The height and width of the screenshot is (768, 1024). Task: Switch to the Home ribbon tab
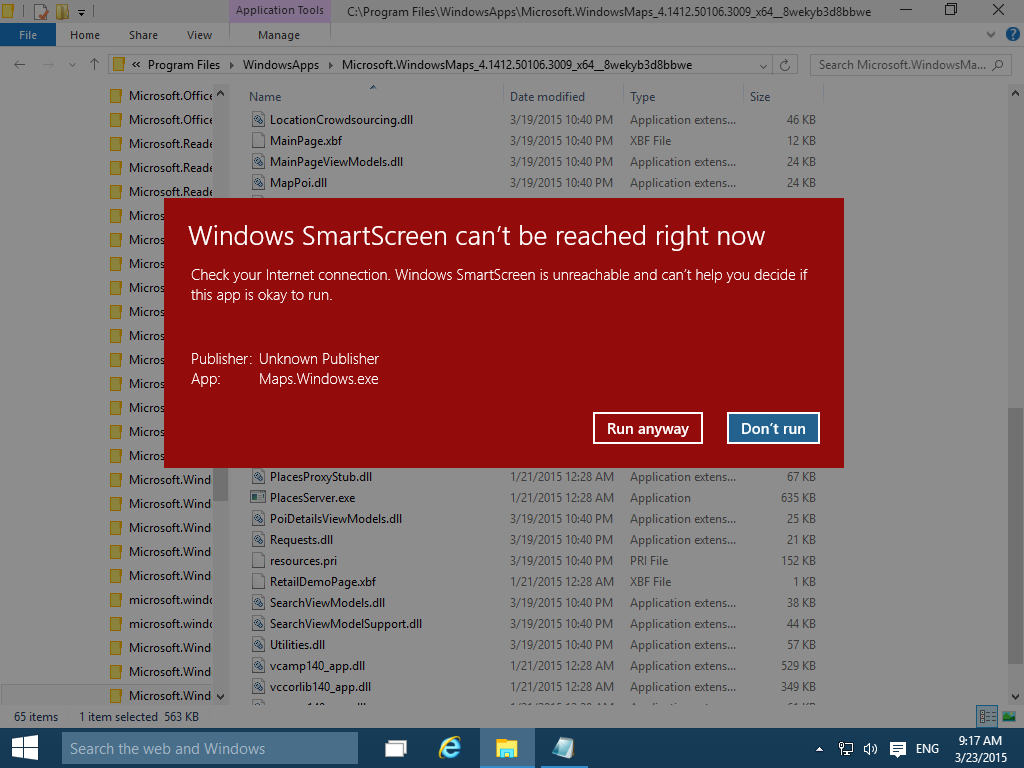point(85,35)
